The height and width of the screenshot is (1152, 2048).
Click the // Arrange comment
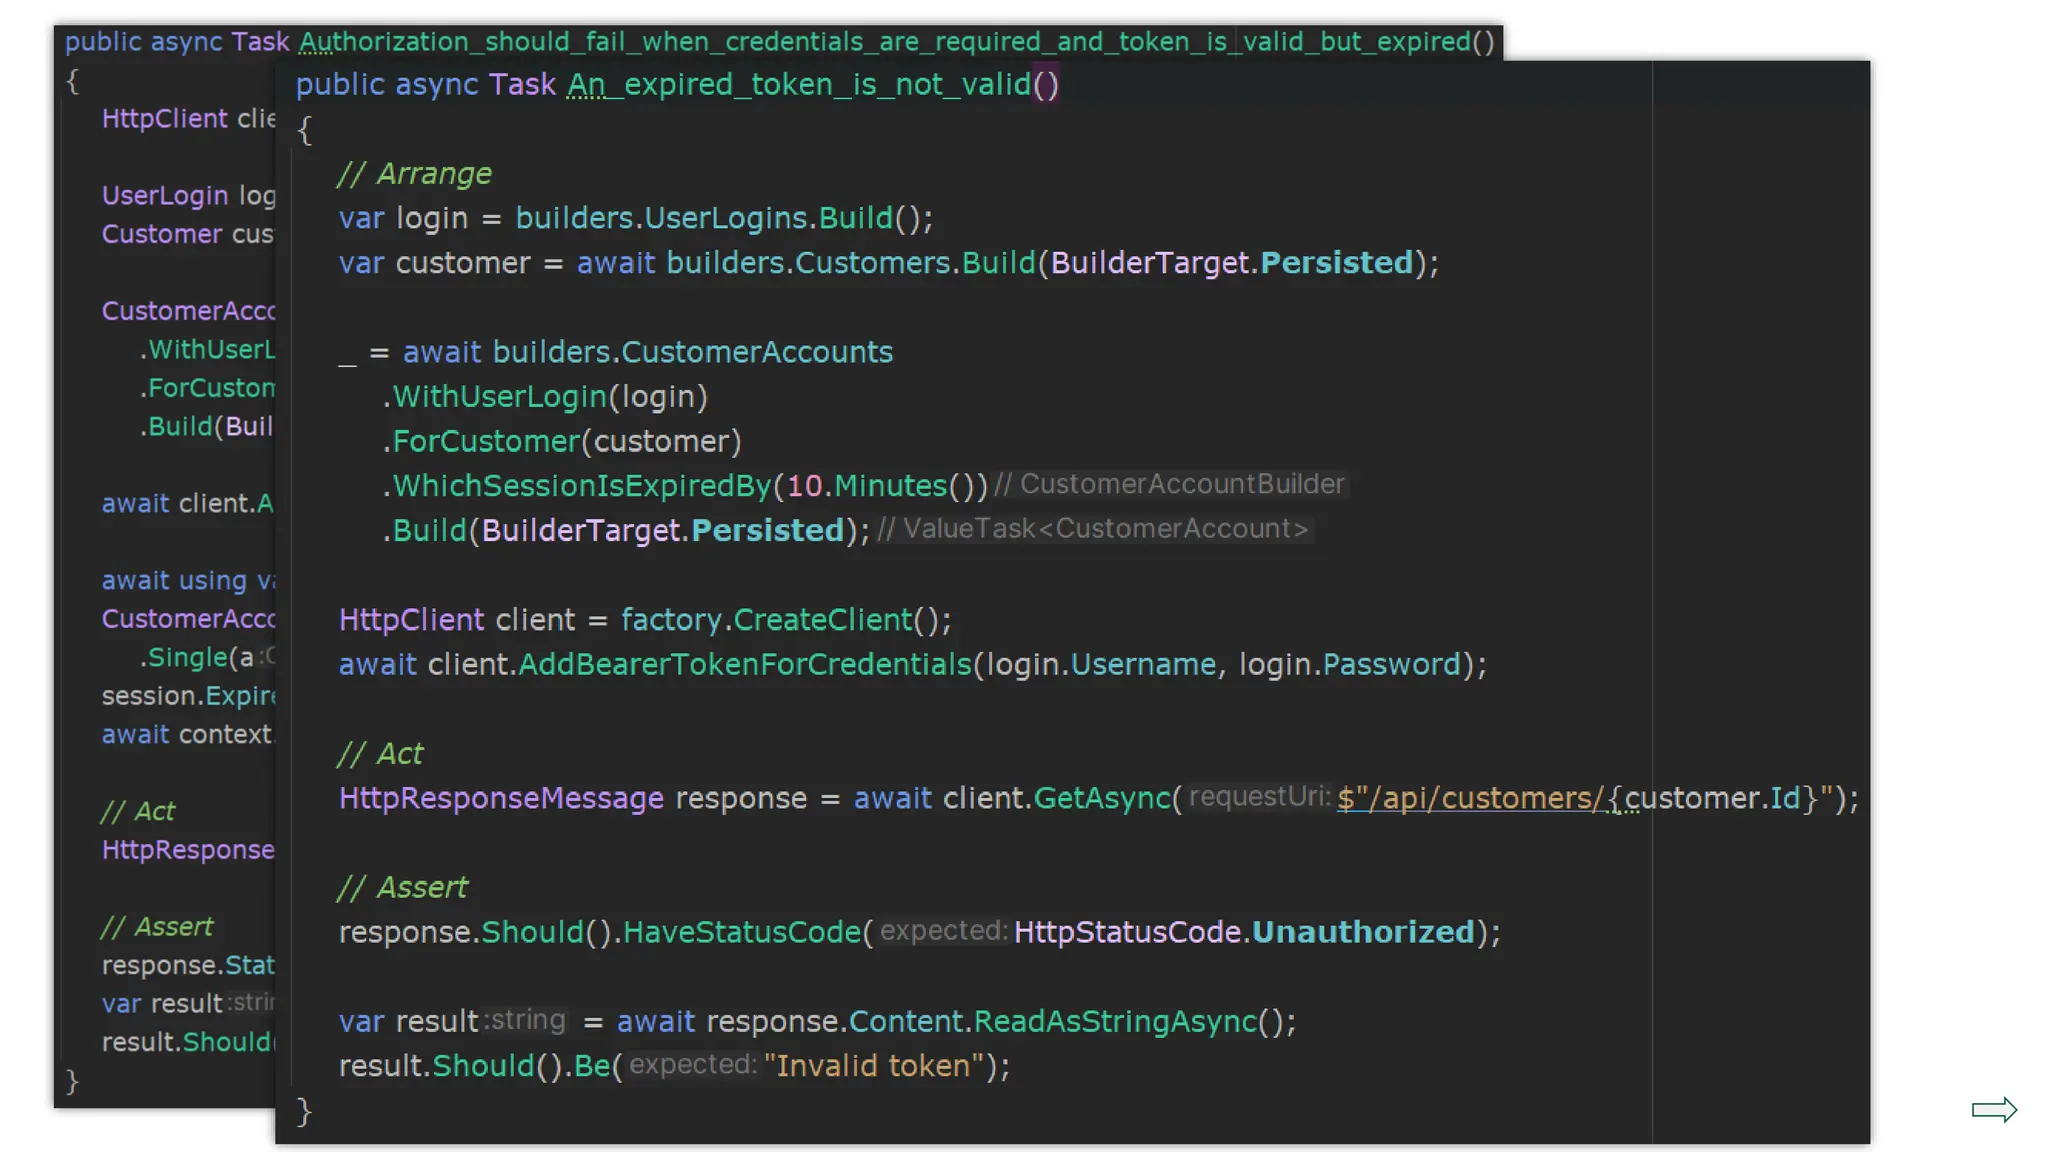tap(415, 173)
